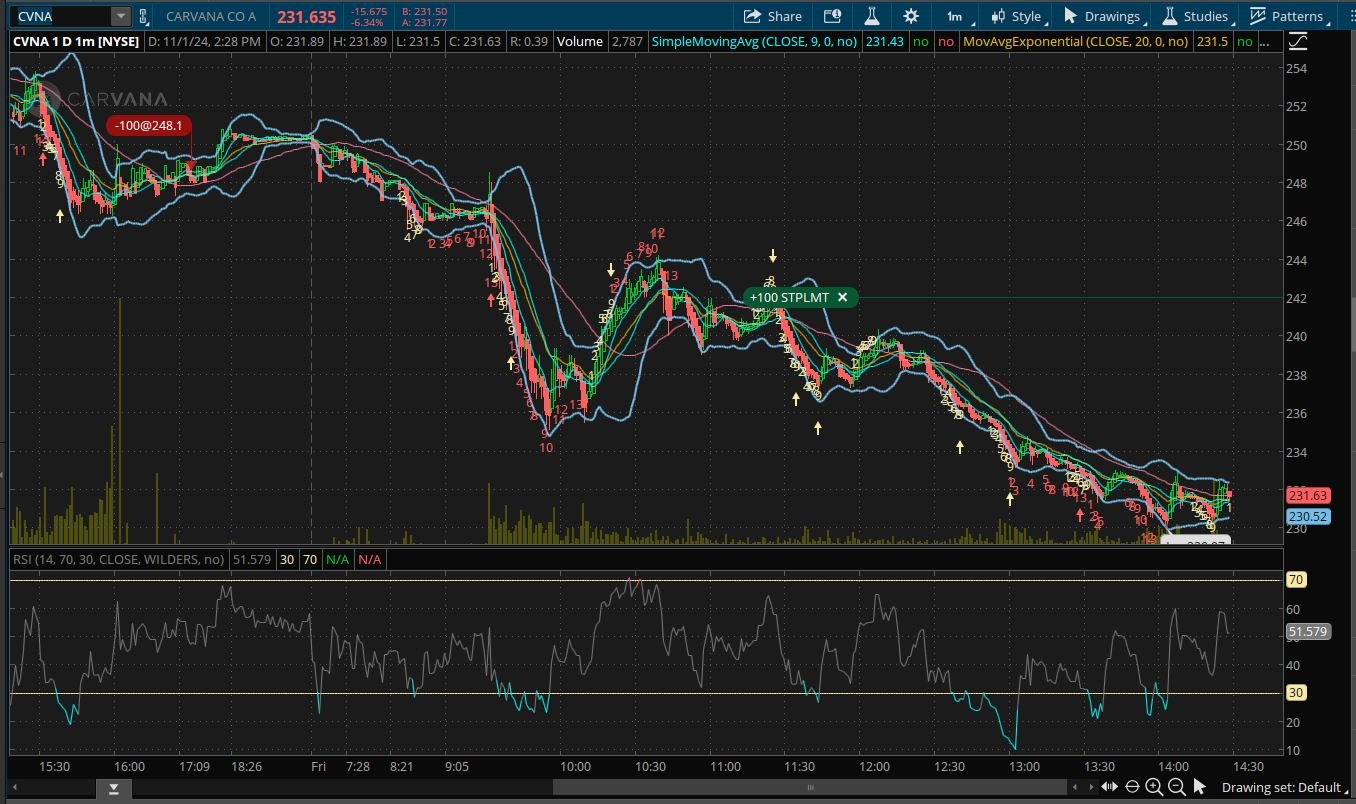Click the collapse arrow at bottom left
Viewport: 1356px width, 804px height.
click(113, 789)
